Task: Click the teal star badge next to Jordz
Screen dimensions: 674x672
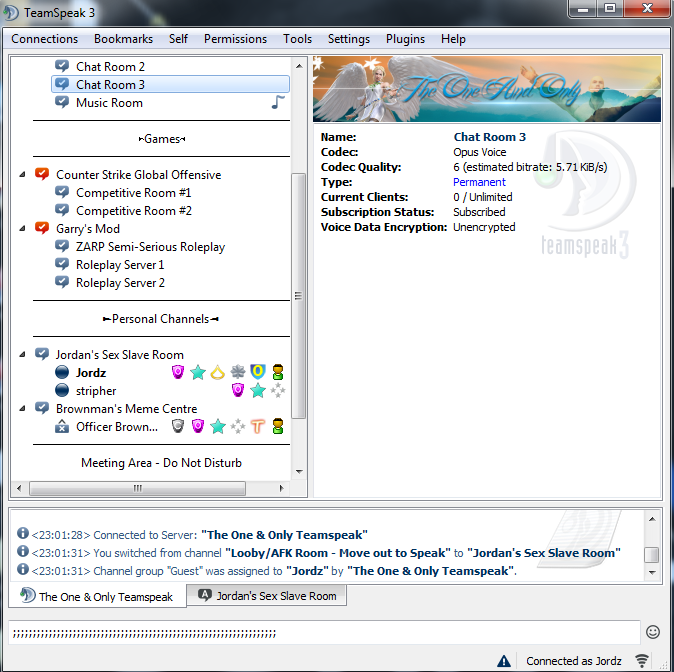Action: pyautogui.click(x=198, y=372)
